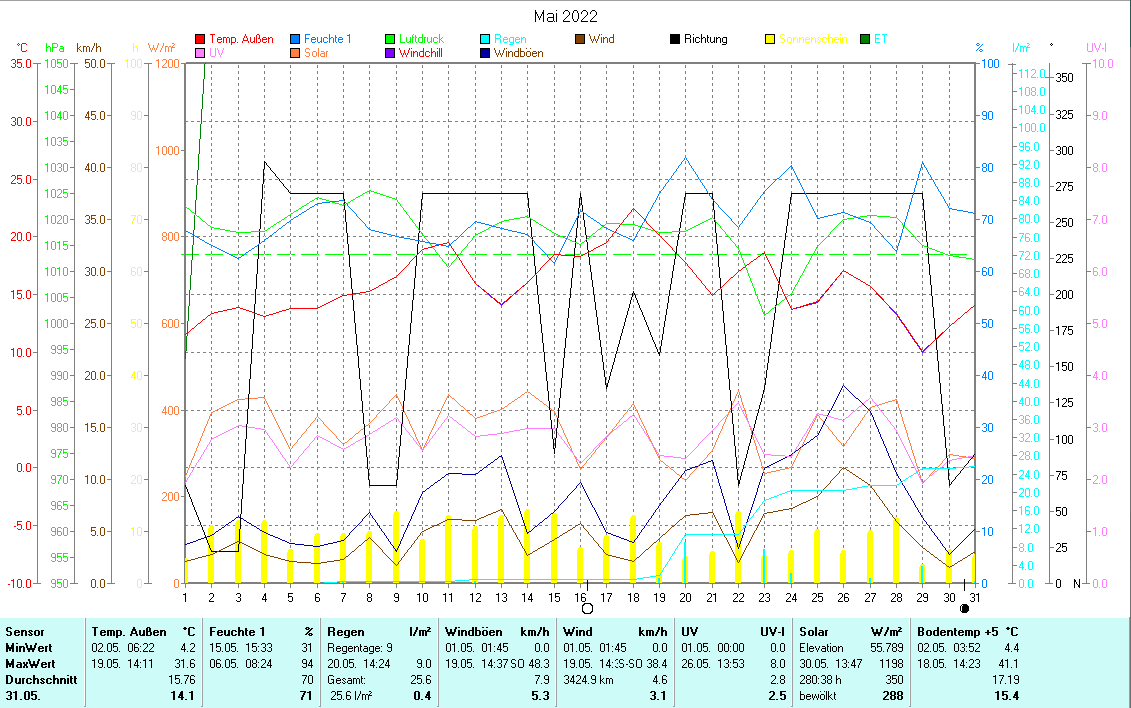Viewport: 1131px width, 708px height.
Task: Select the green Luftdruck legend square
Action: [390, 40]
